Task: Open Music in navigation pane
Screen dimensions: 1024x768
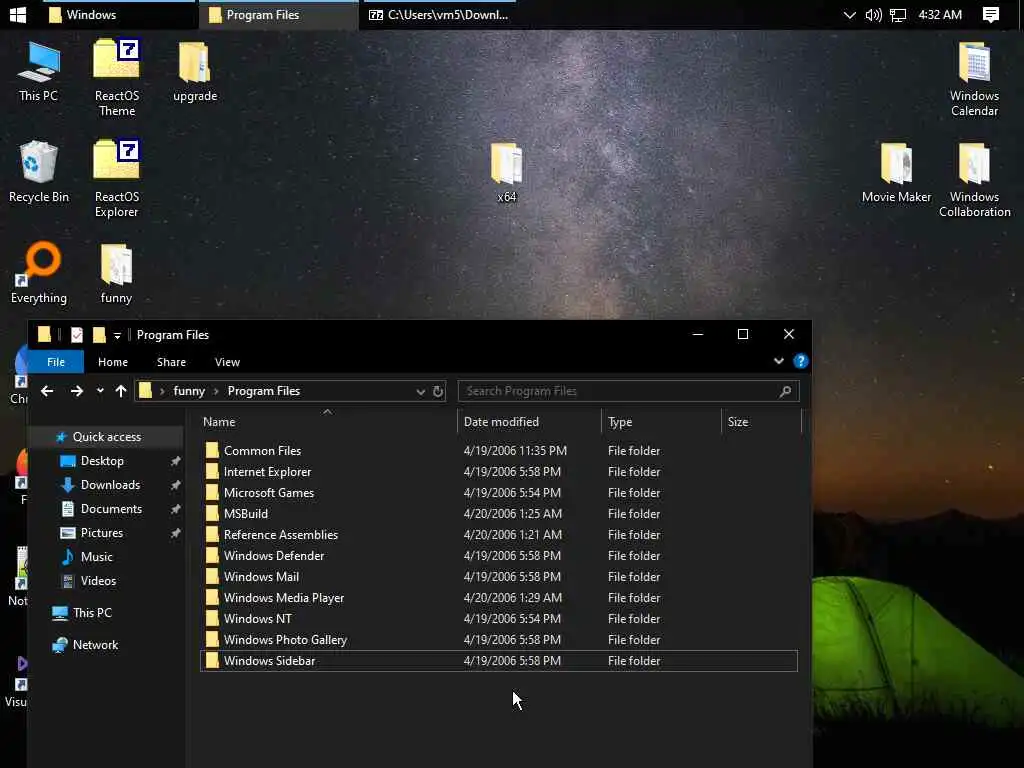Action: (97, 557)
